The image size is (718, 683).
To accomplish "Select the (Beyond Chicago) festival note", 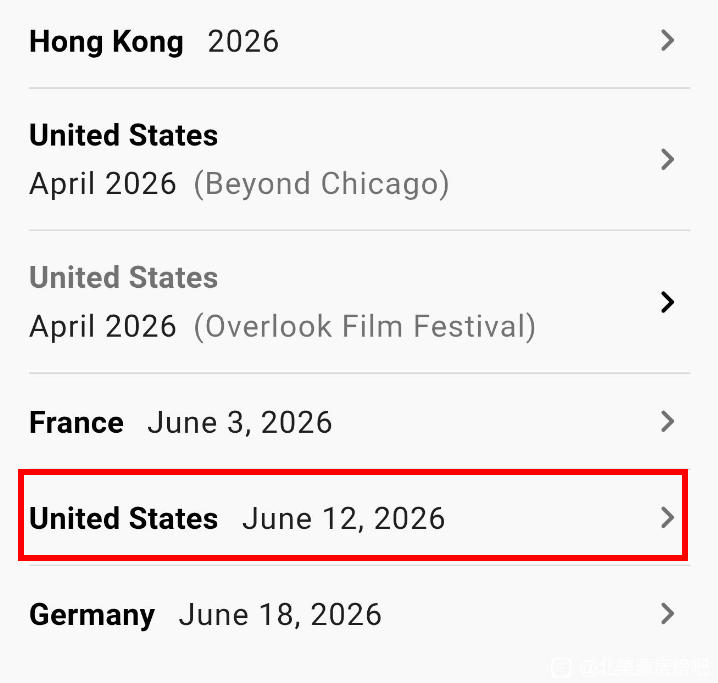I will (x=320, y=184).
